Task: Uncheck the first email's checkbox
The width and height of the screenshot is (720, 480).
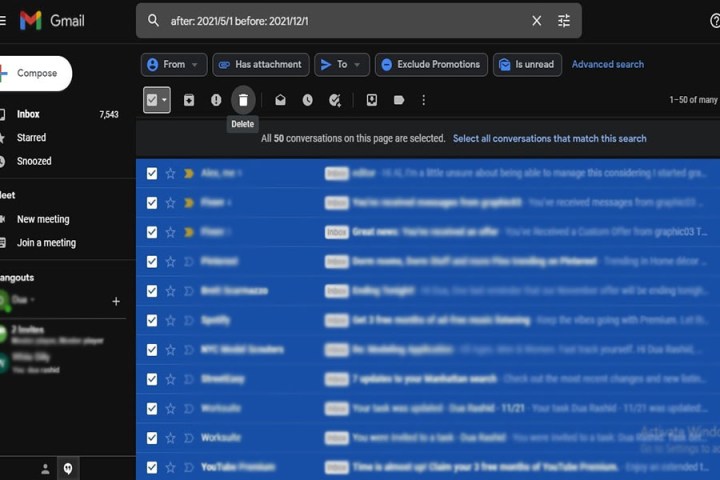Action: (x=152, y=173)
